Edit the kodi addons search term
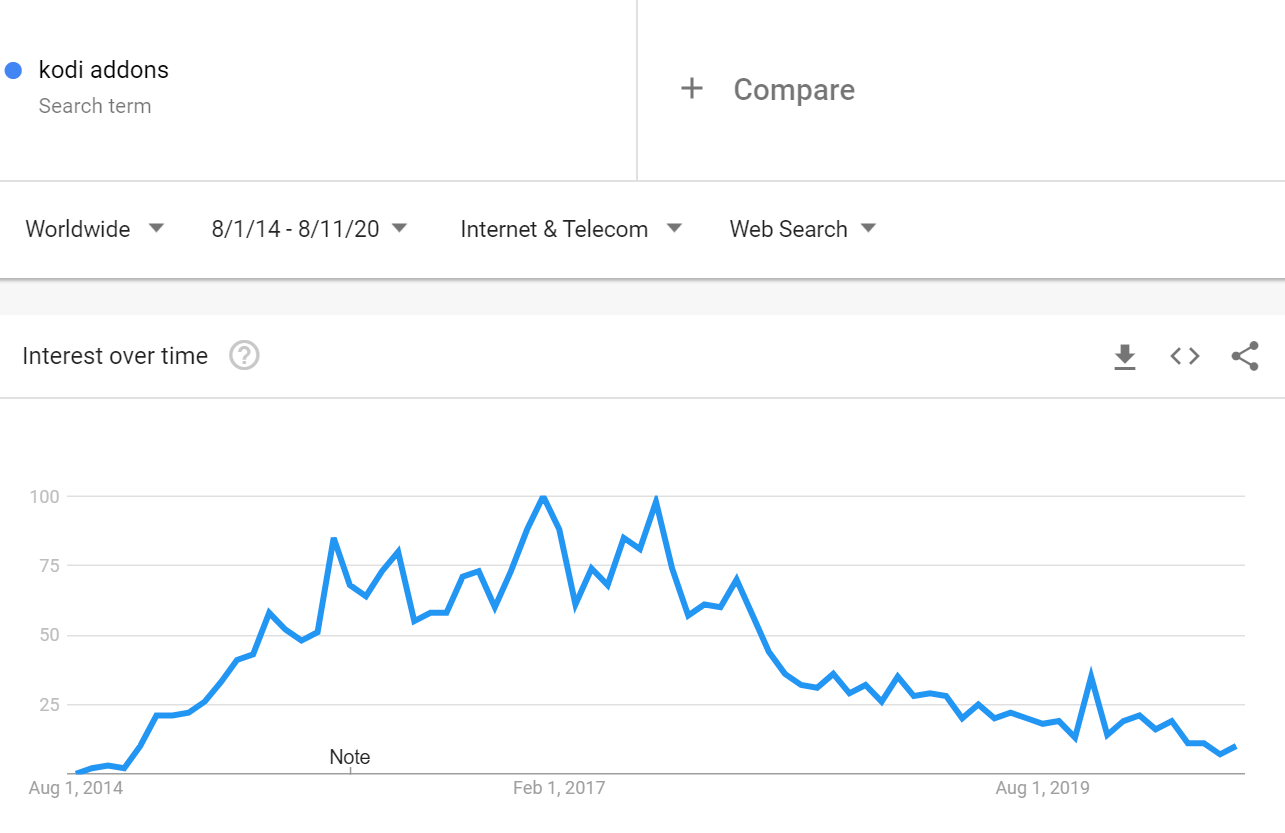The height and width of the screenshot is (833, 1285). point(104,70)
